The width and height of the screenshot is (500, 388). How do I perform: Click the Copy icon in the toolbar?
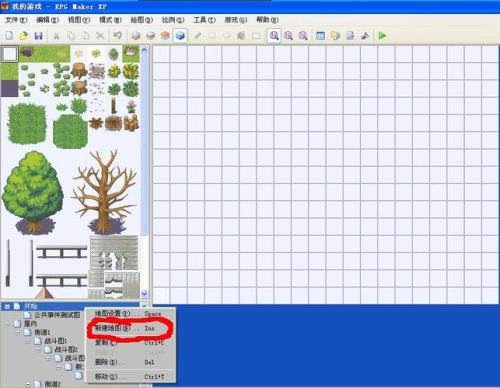[x=71, y=35]
